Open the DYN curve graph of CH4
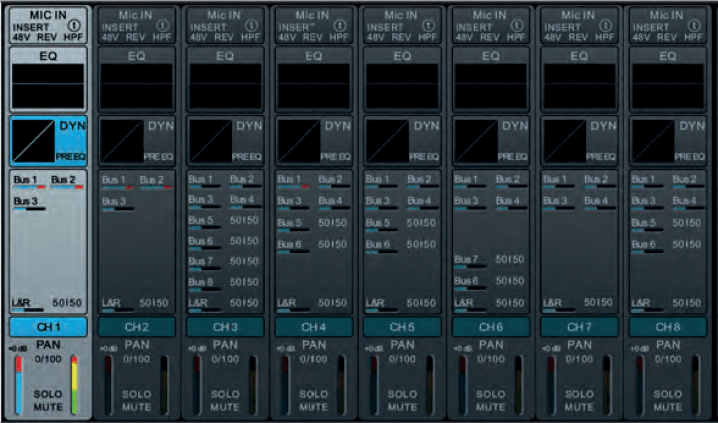This screenshot has width=718, height=423. [x=299, y=141]
